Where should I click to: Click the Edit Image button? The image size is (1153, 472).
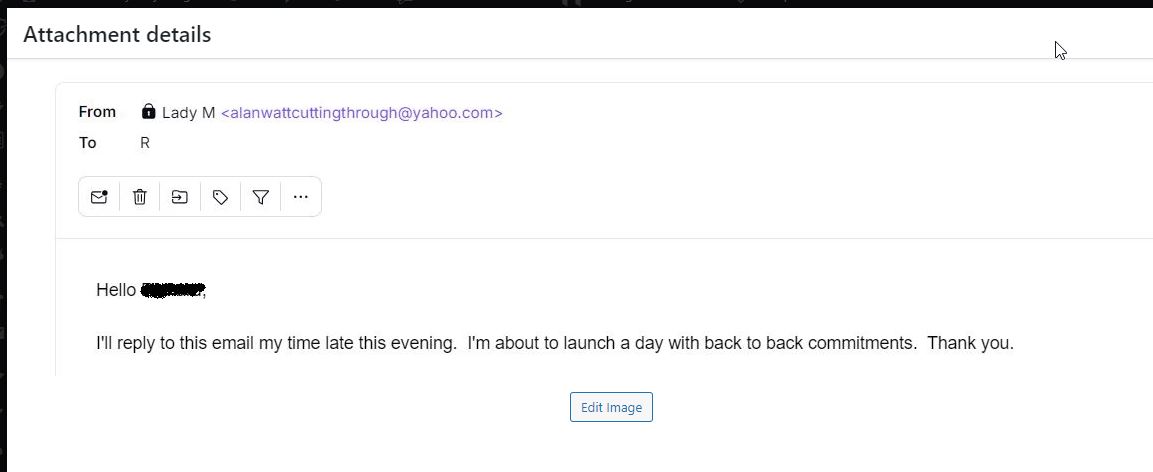pos(611,407)
